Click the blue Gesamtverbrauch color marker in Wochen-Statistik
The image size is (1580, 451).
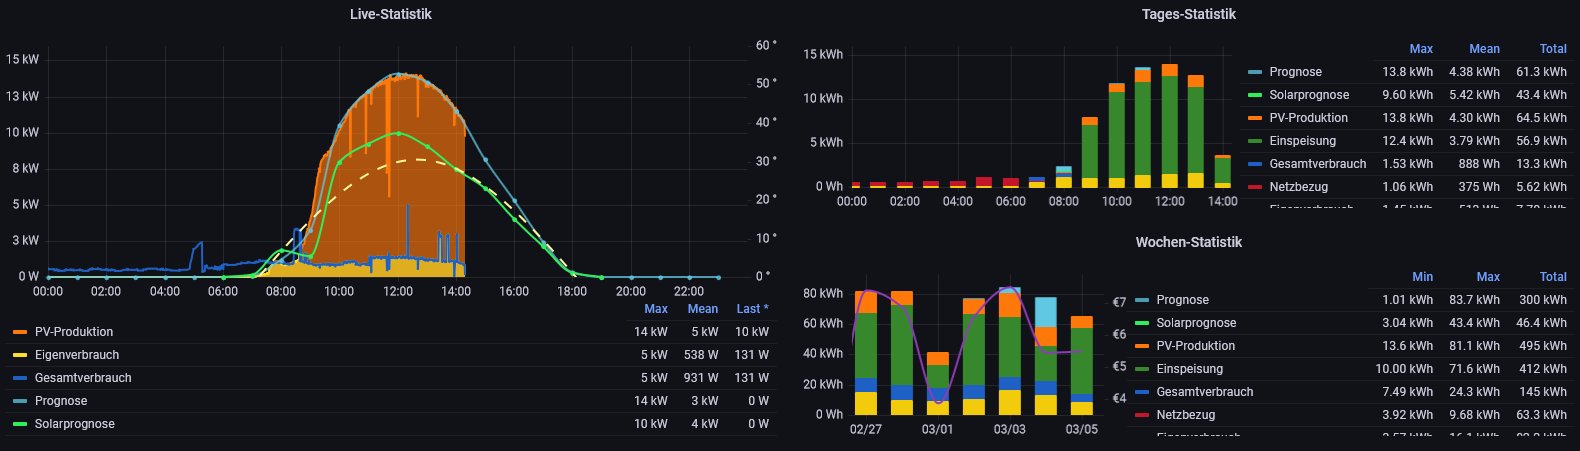(1142, 392)
